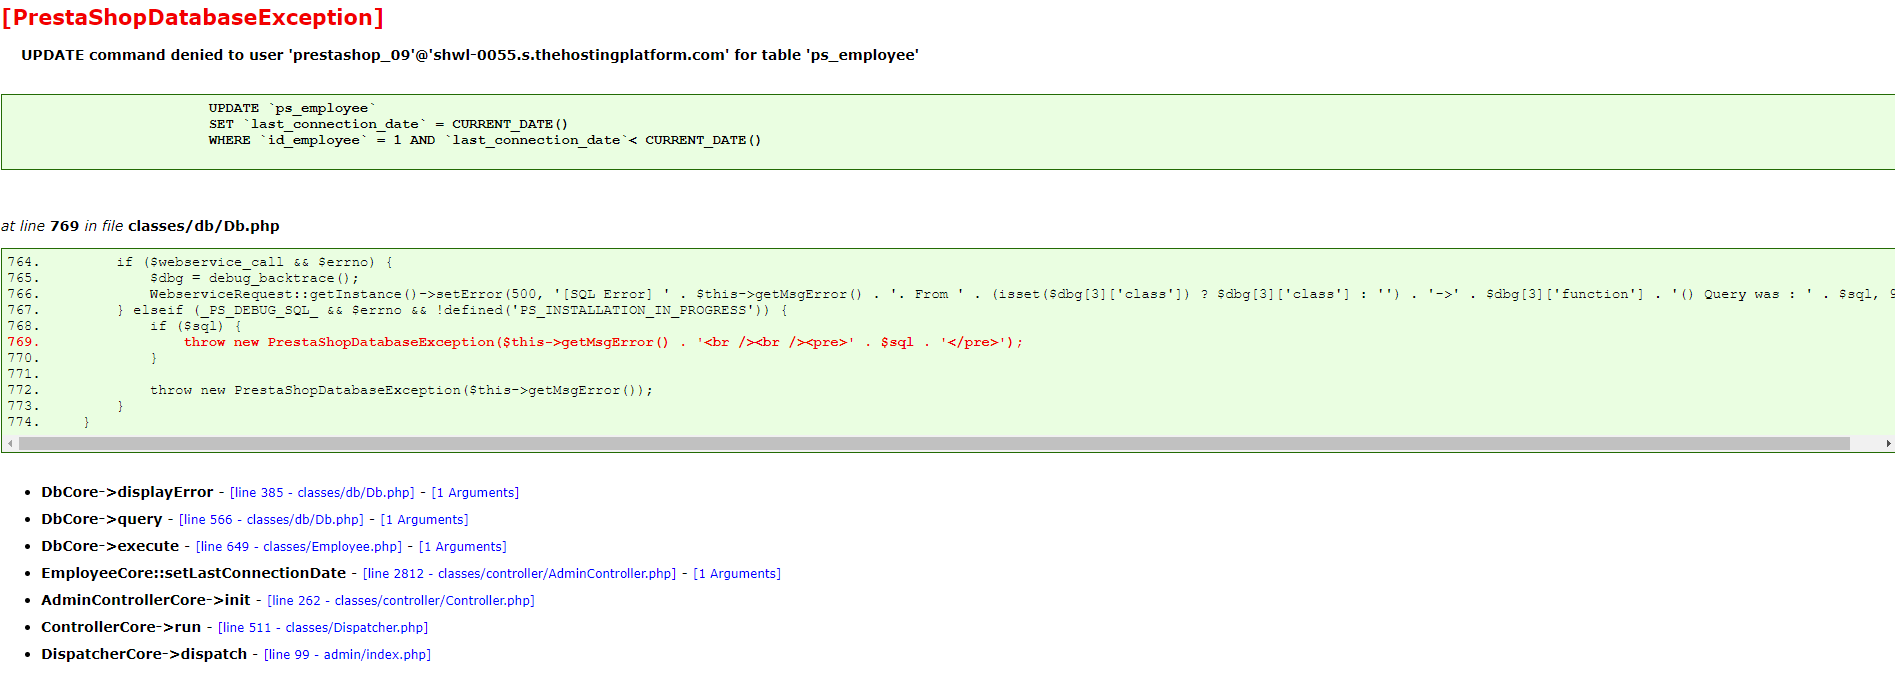1895x686 pixels.
Task: Click the 'DbCore->query' trace entry name
Action: tap(101, 519)
